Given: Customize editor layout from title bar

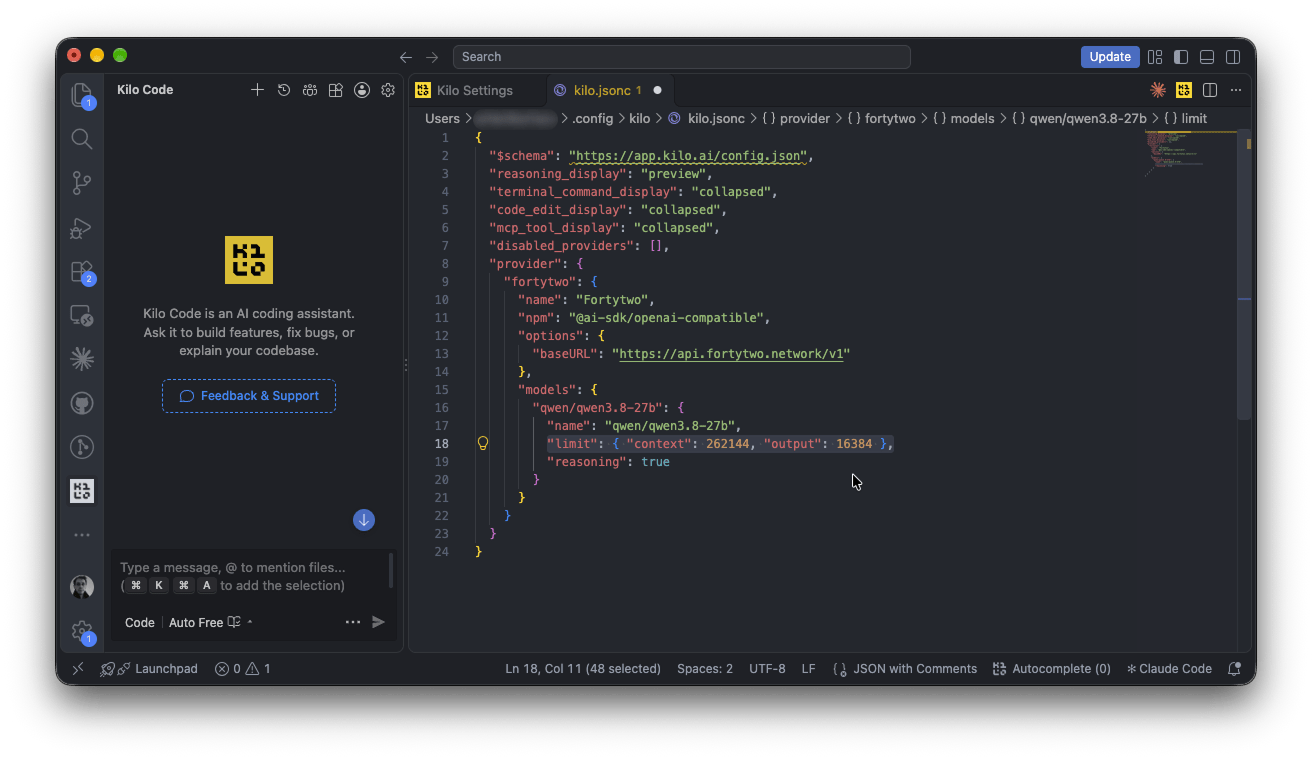Looking at the screenshot, I should [x=1155, y=57].
